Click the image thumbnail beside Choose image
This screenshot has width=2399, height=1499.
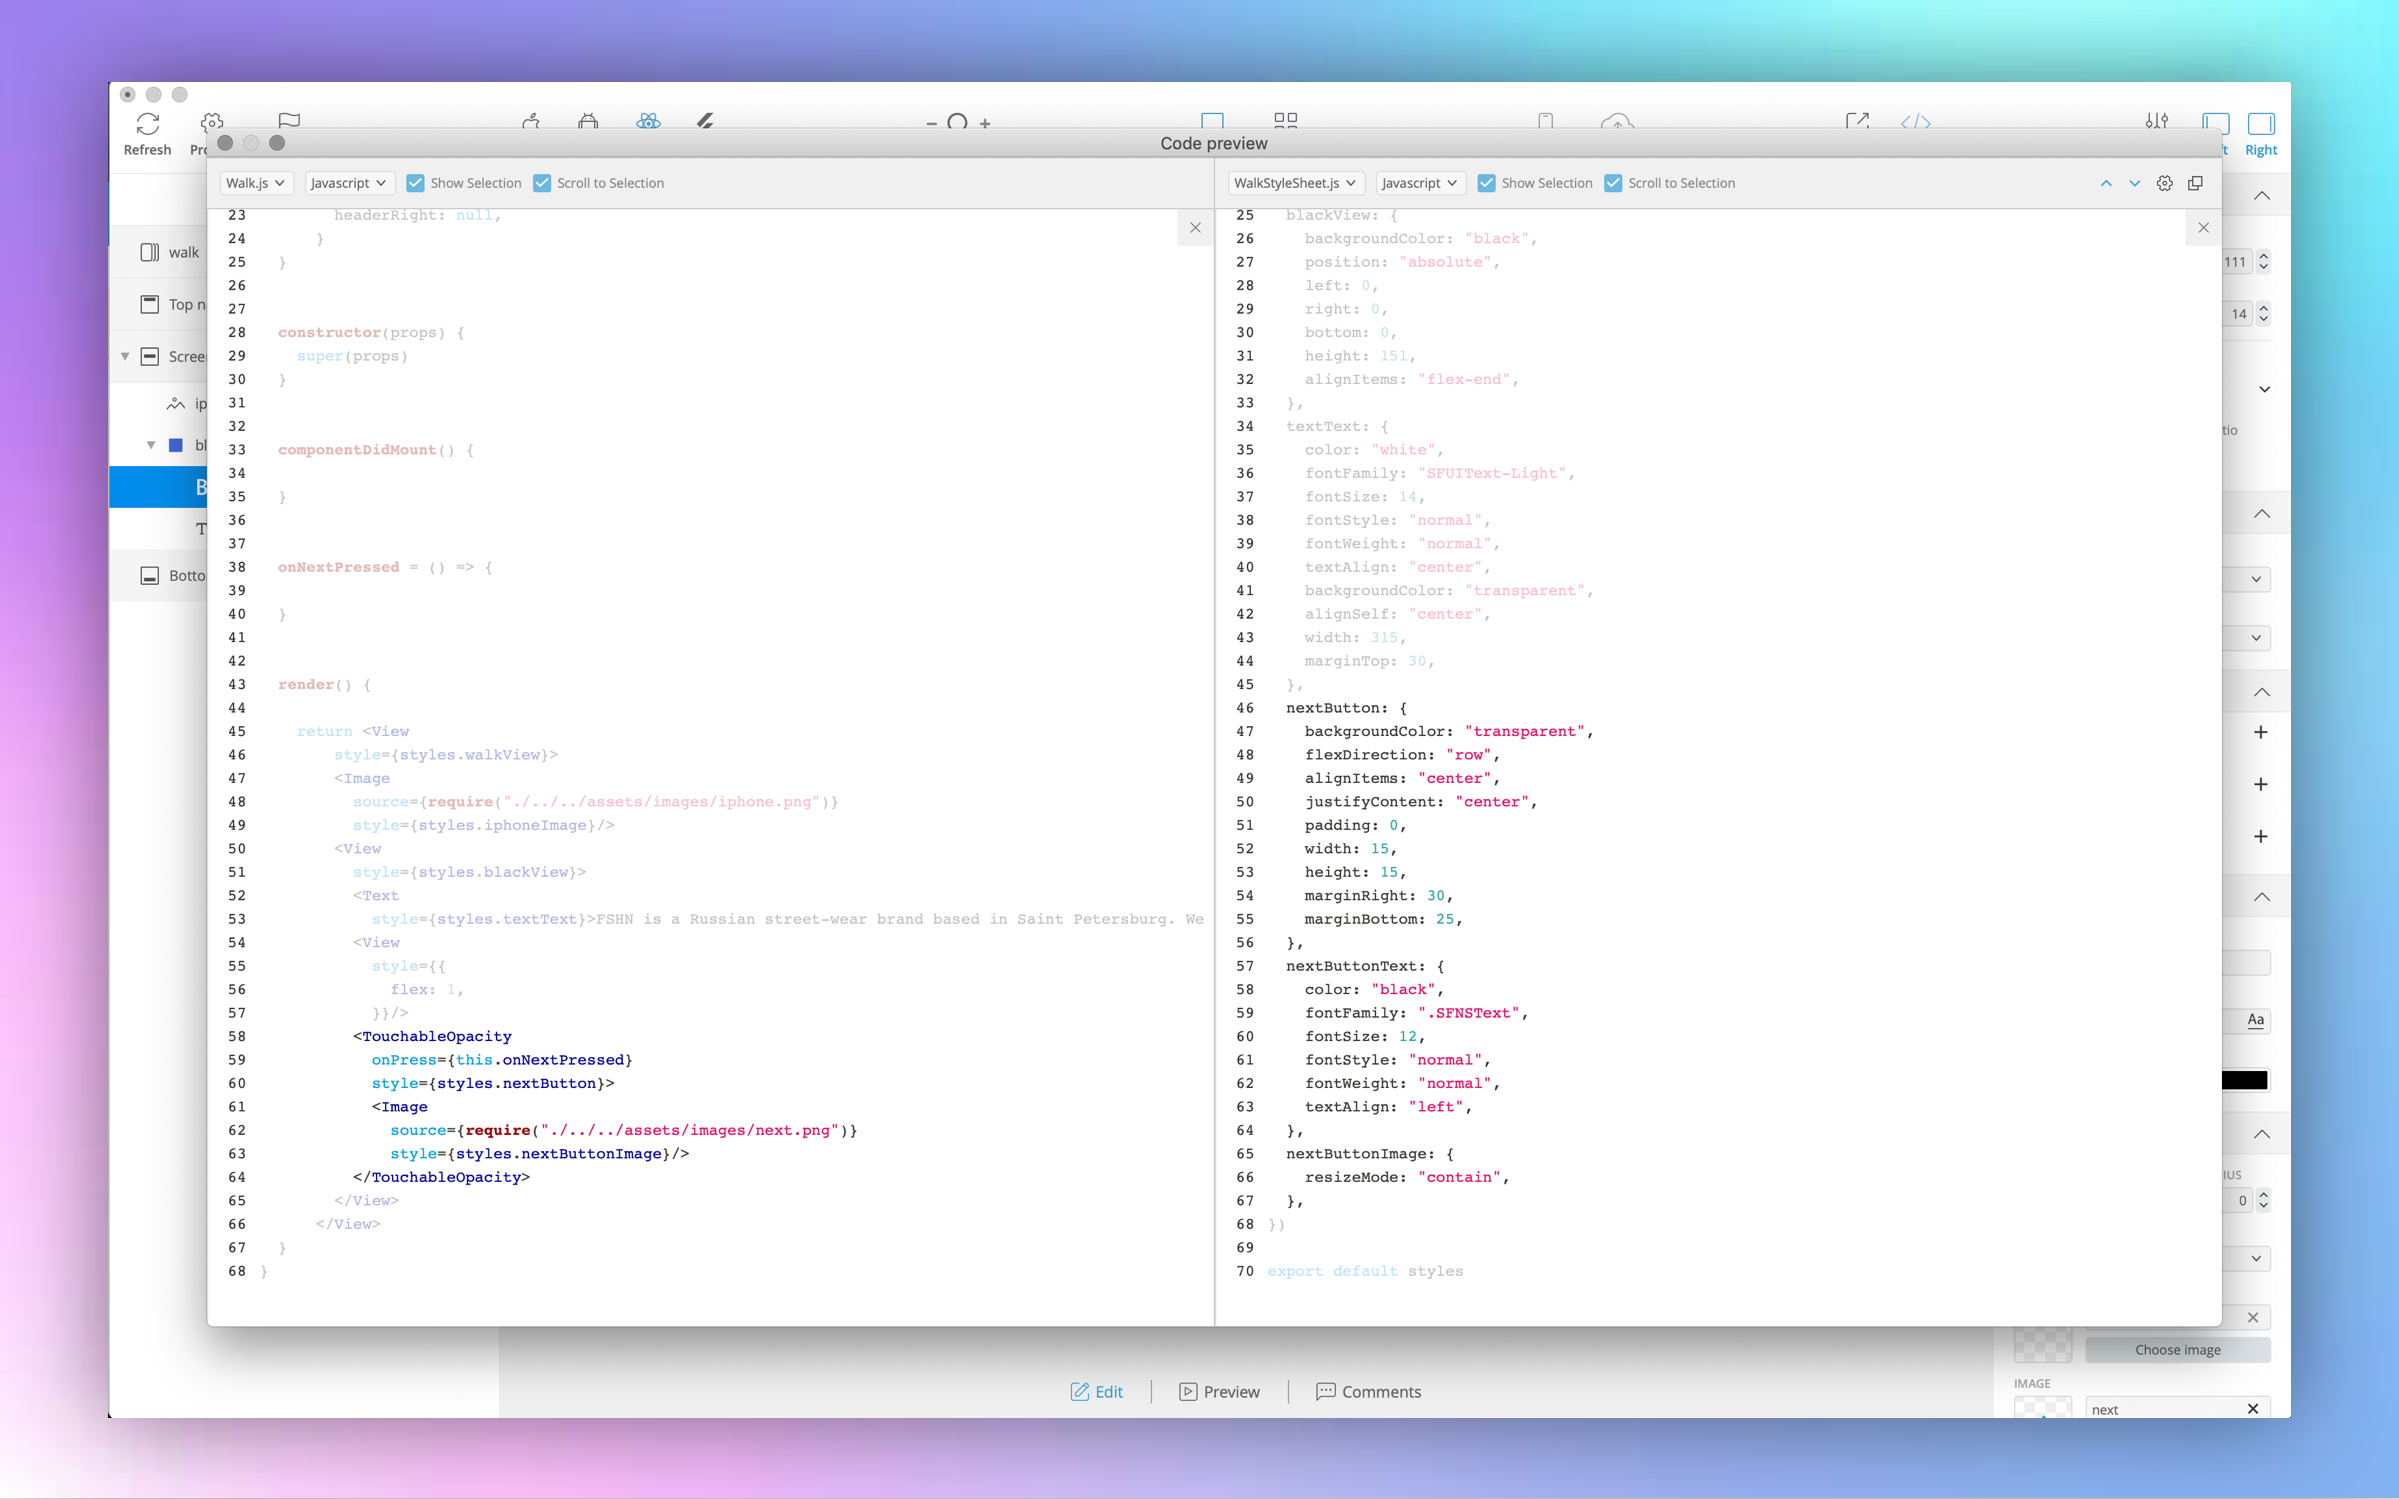(2042, 1344)
